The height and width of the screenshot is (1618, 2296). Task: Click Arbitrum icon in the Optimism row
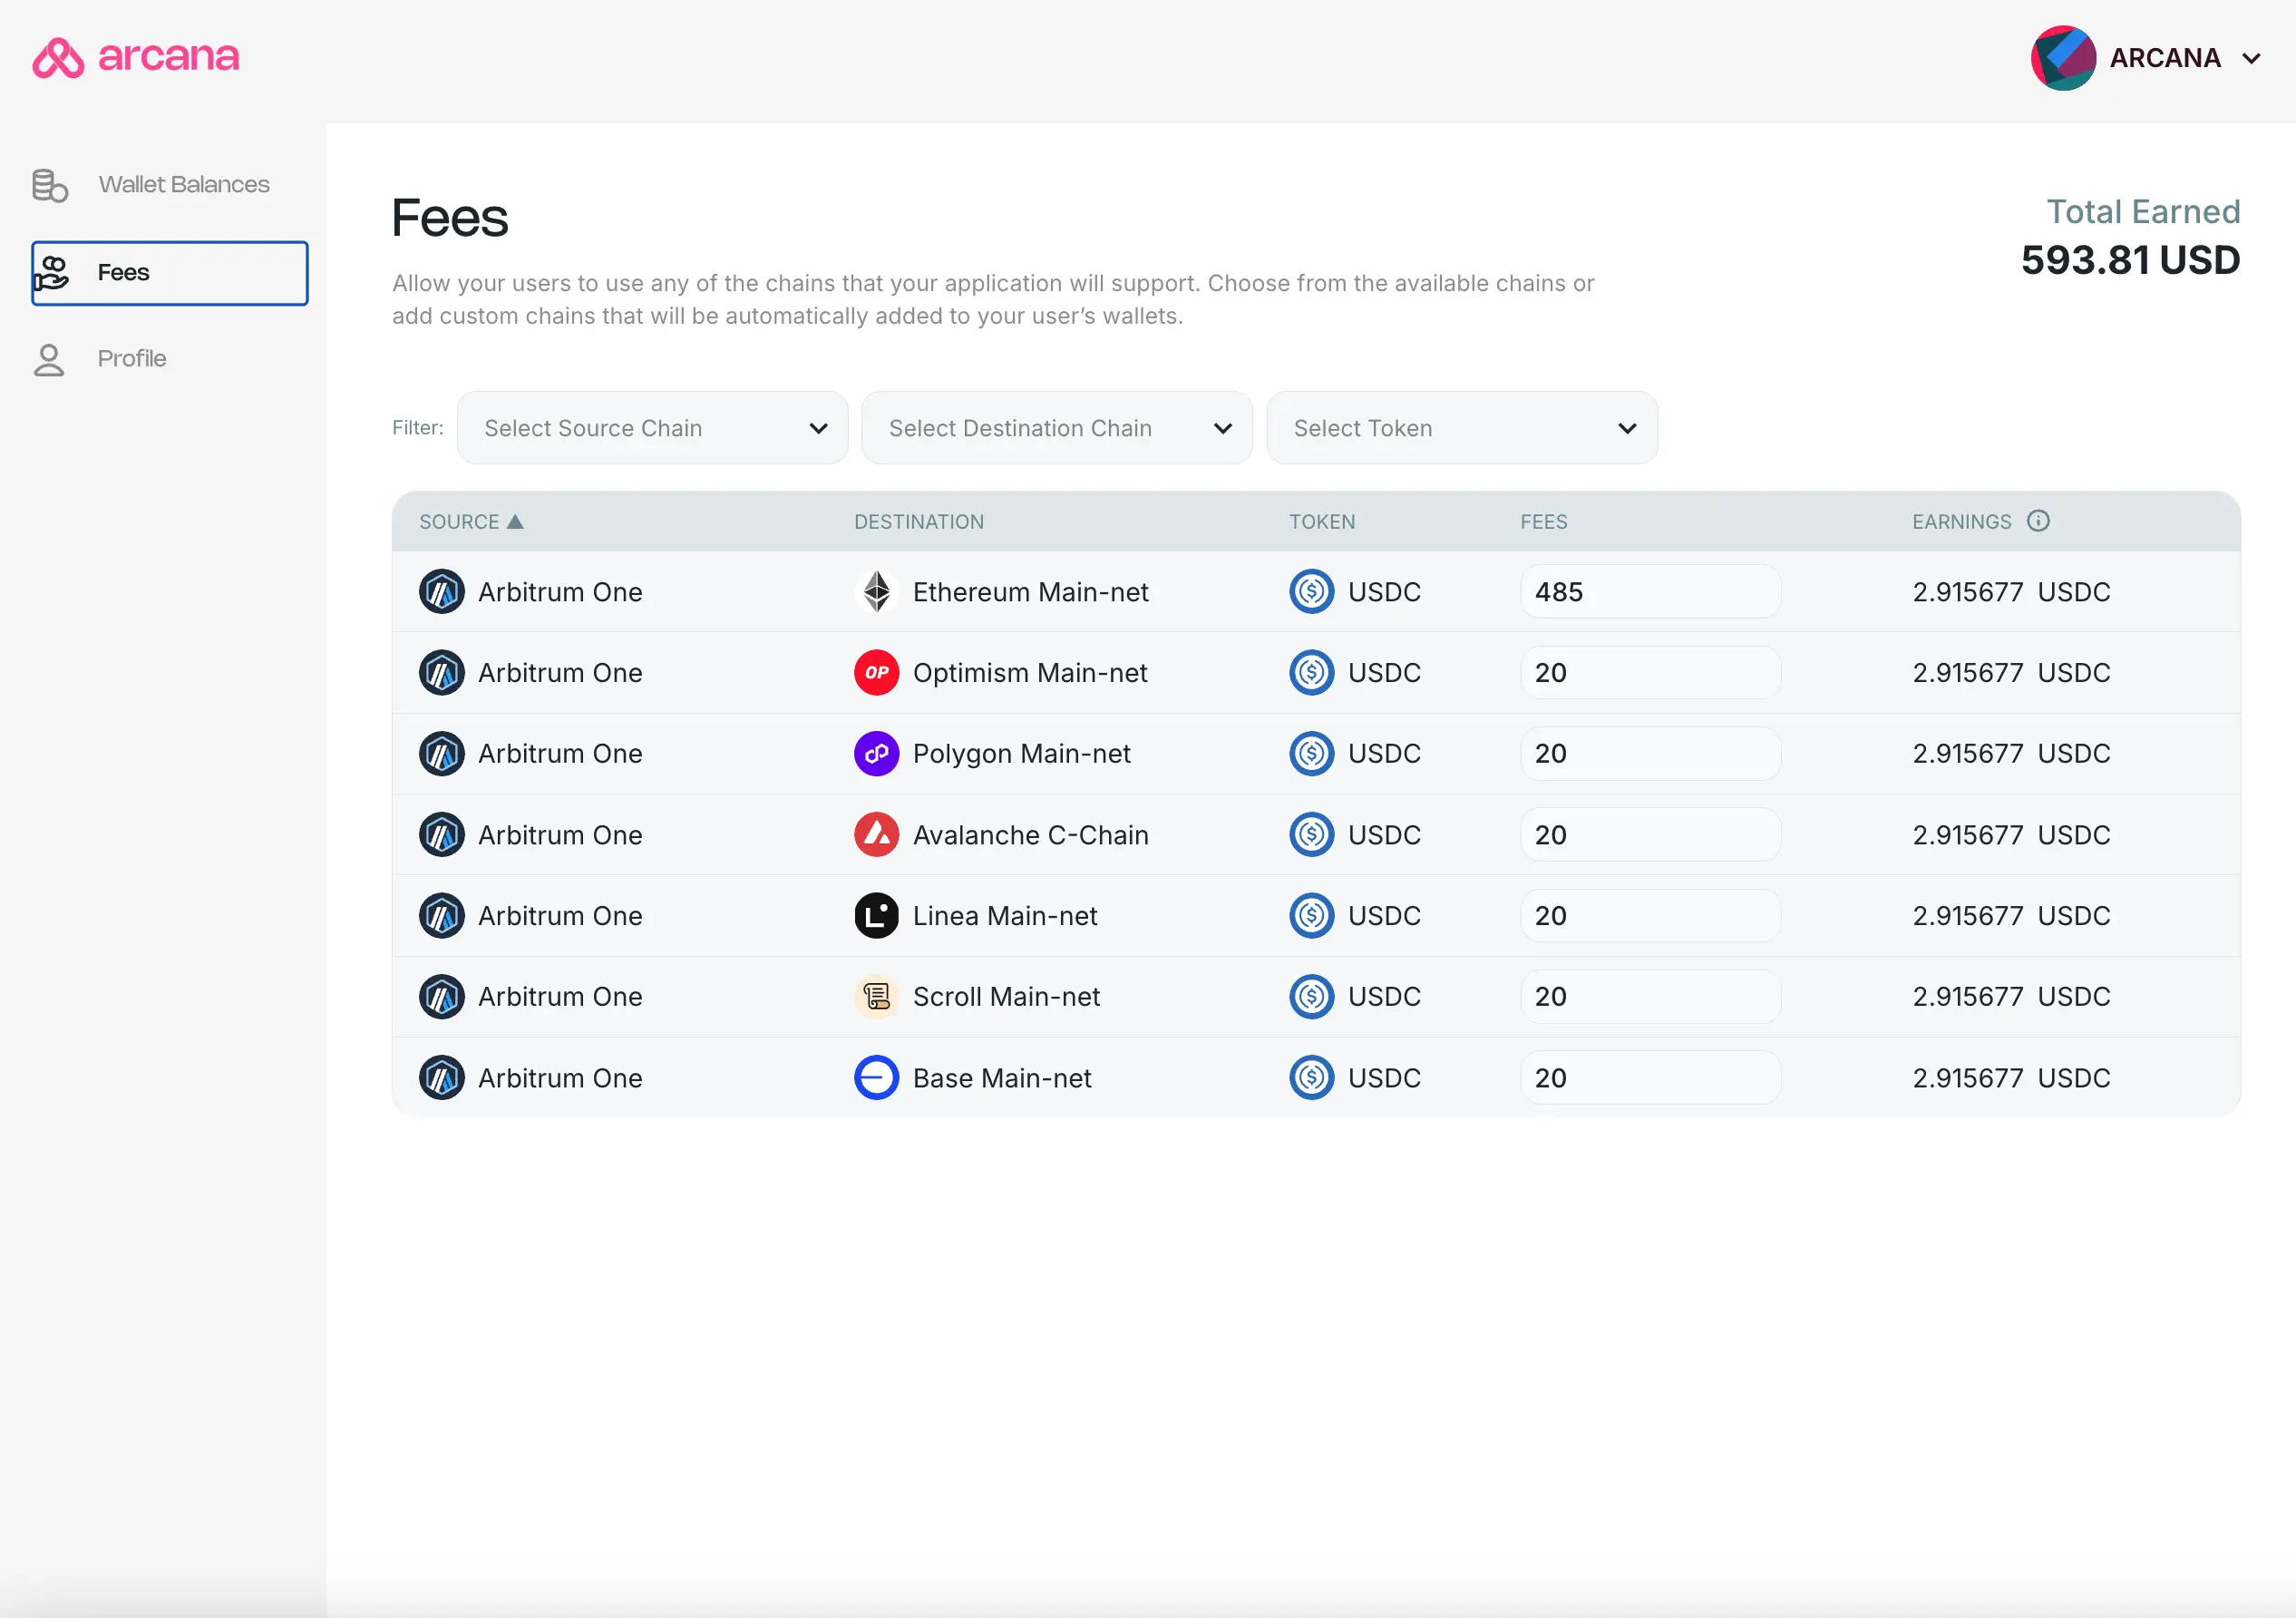click(x=442, y=673)
